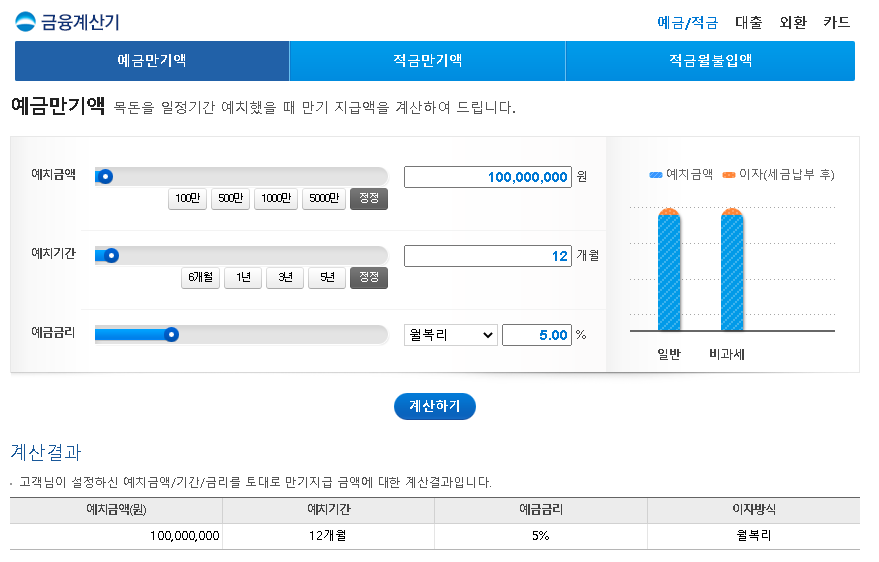Click the 예금금리 slider handle
Screen dimensions: 879x562
tap(172, 335)
